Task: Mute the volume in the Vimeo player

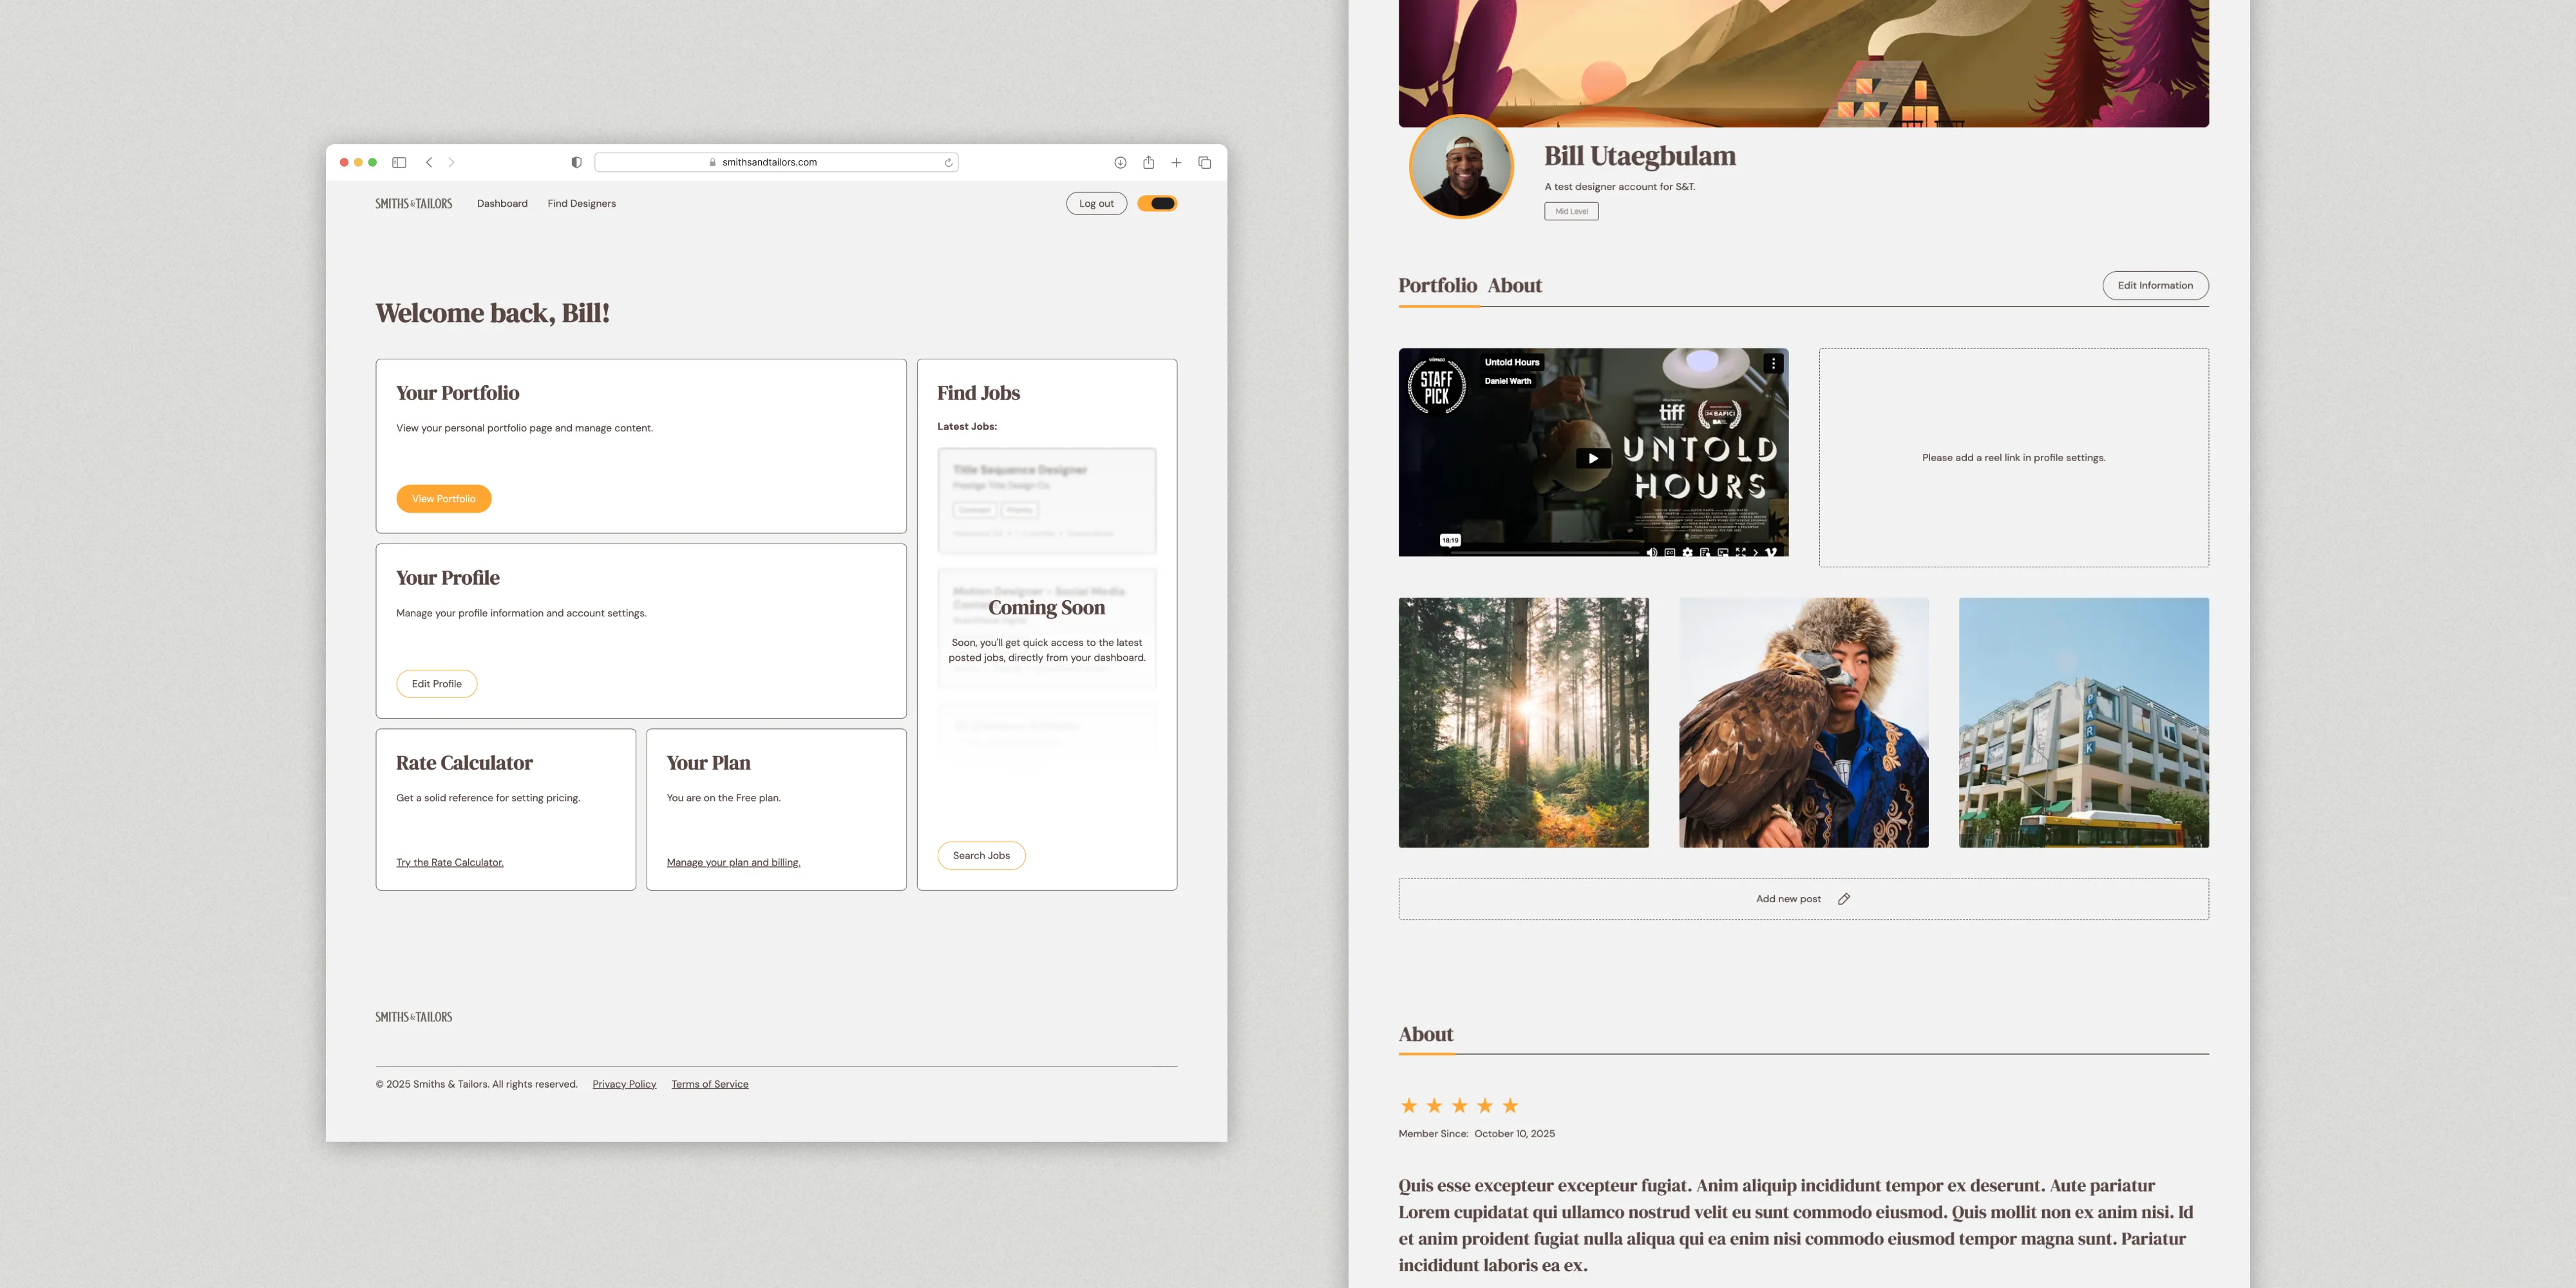Action: (1652, 553)
